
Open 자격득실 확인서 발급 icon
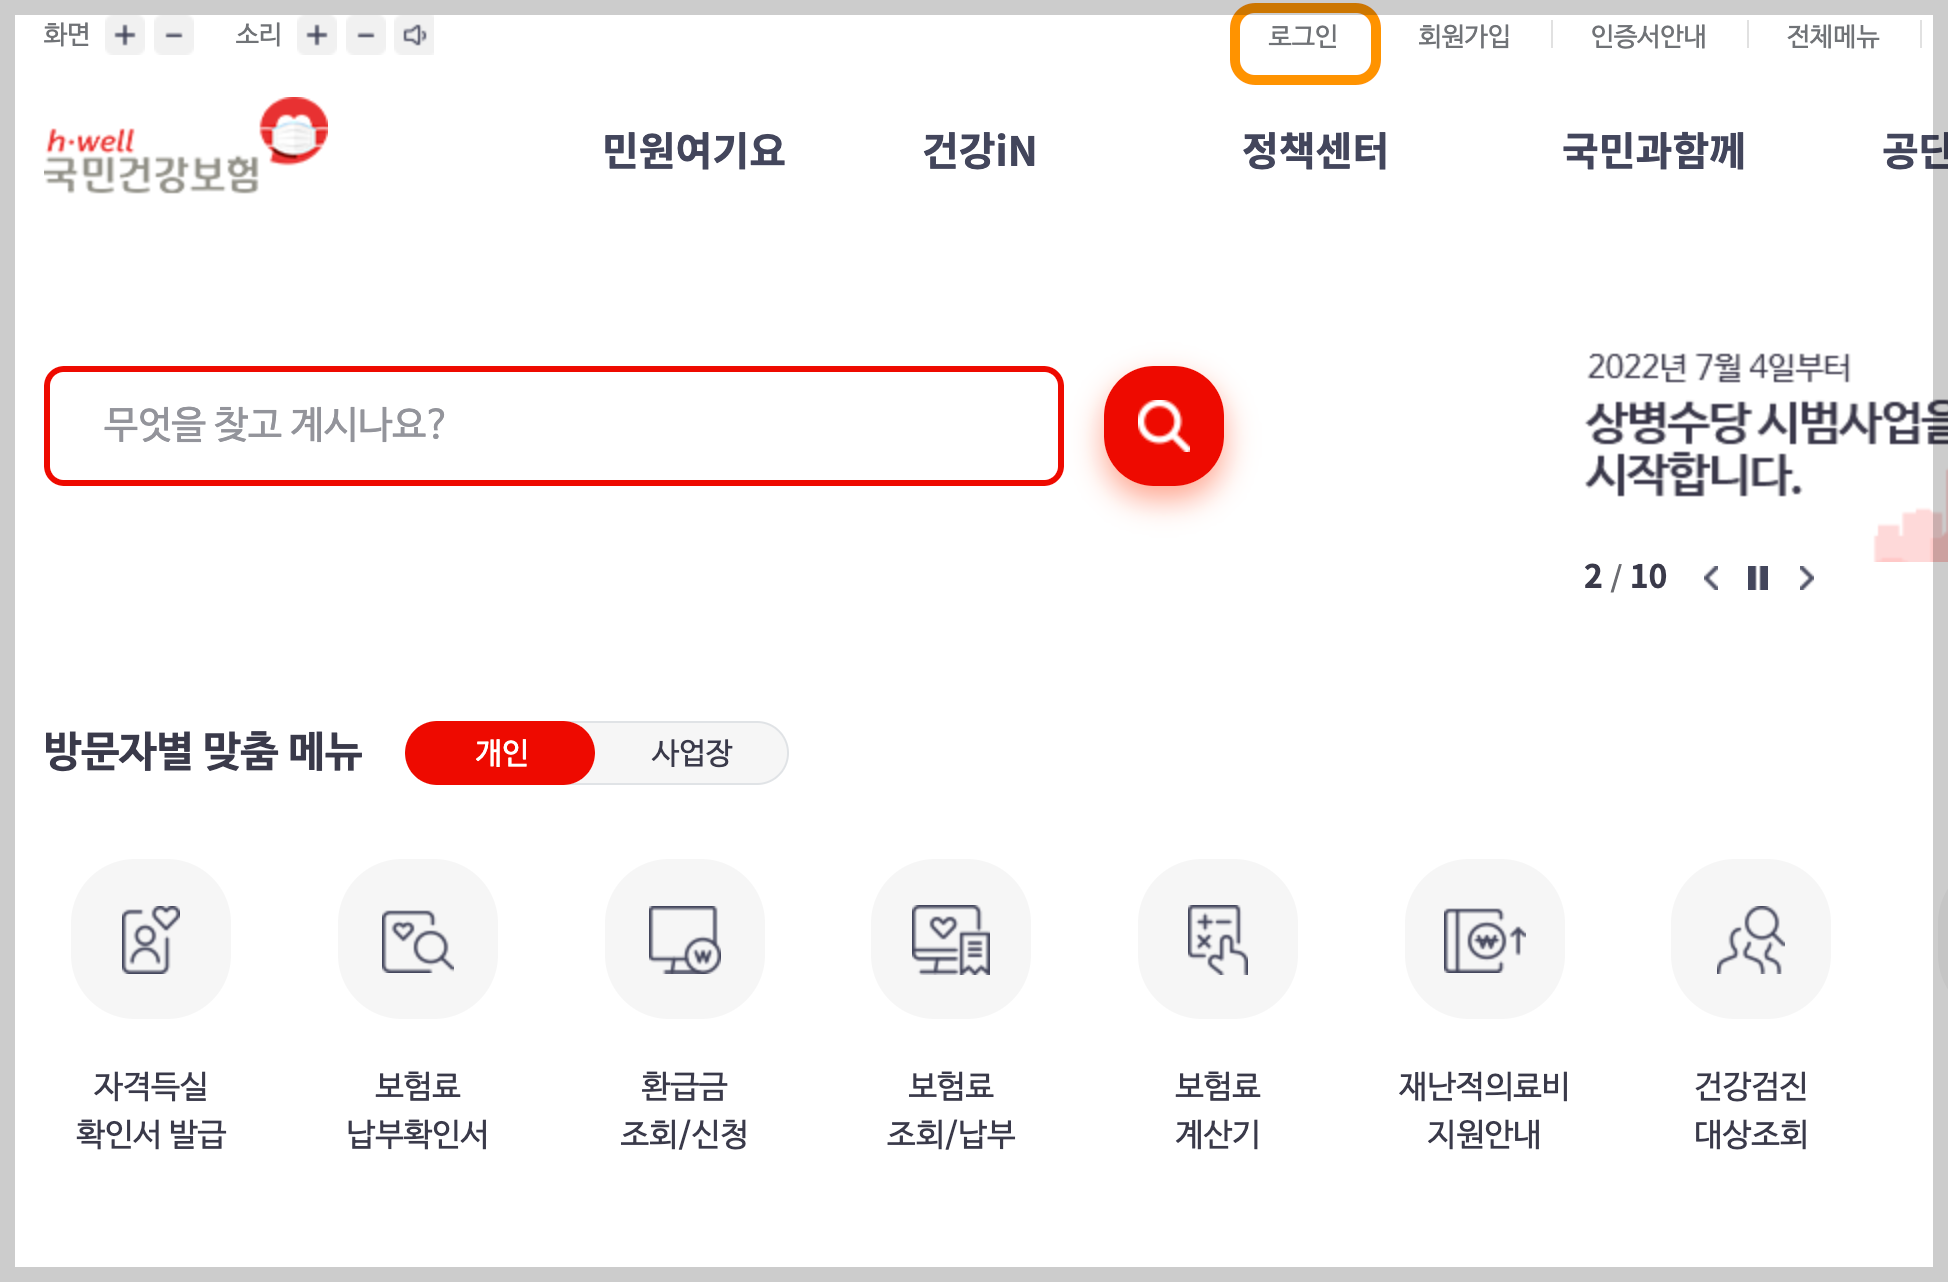(x=151, y=939)
